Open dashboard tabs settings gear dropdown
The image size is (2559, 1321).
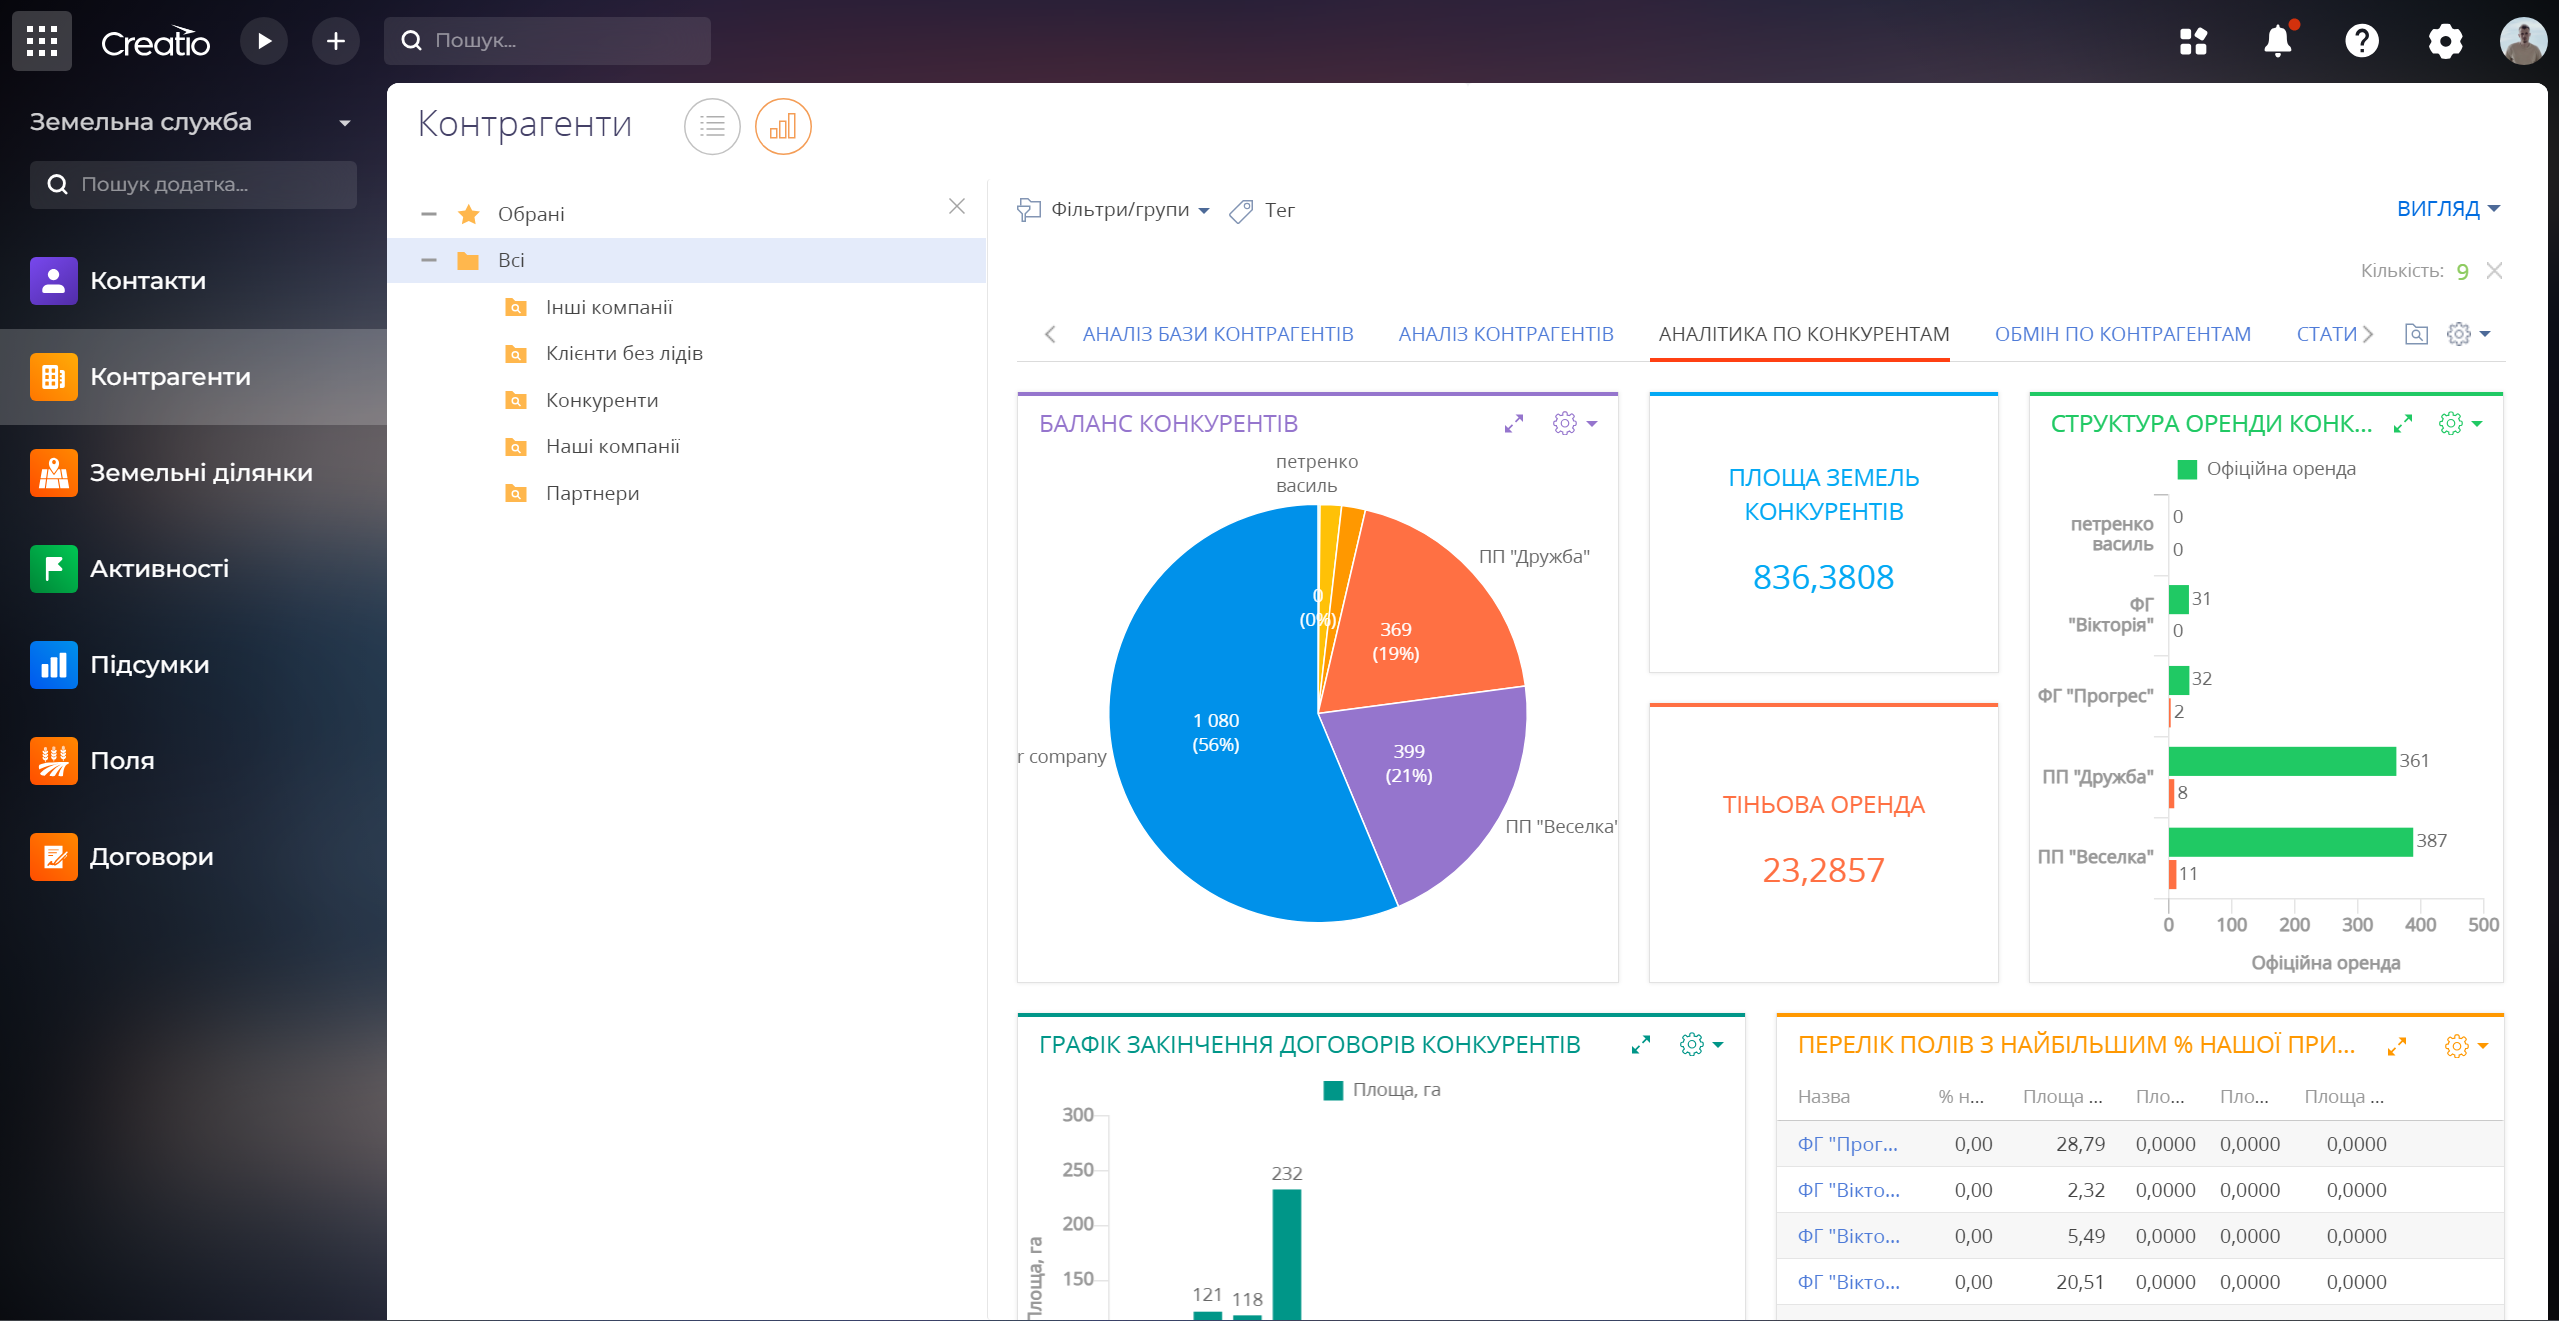[2468, 334]
